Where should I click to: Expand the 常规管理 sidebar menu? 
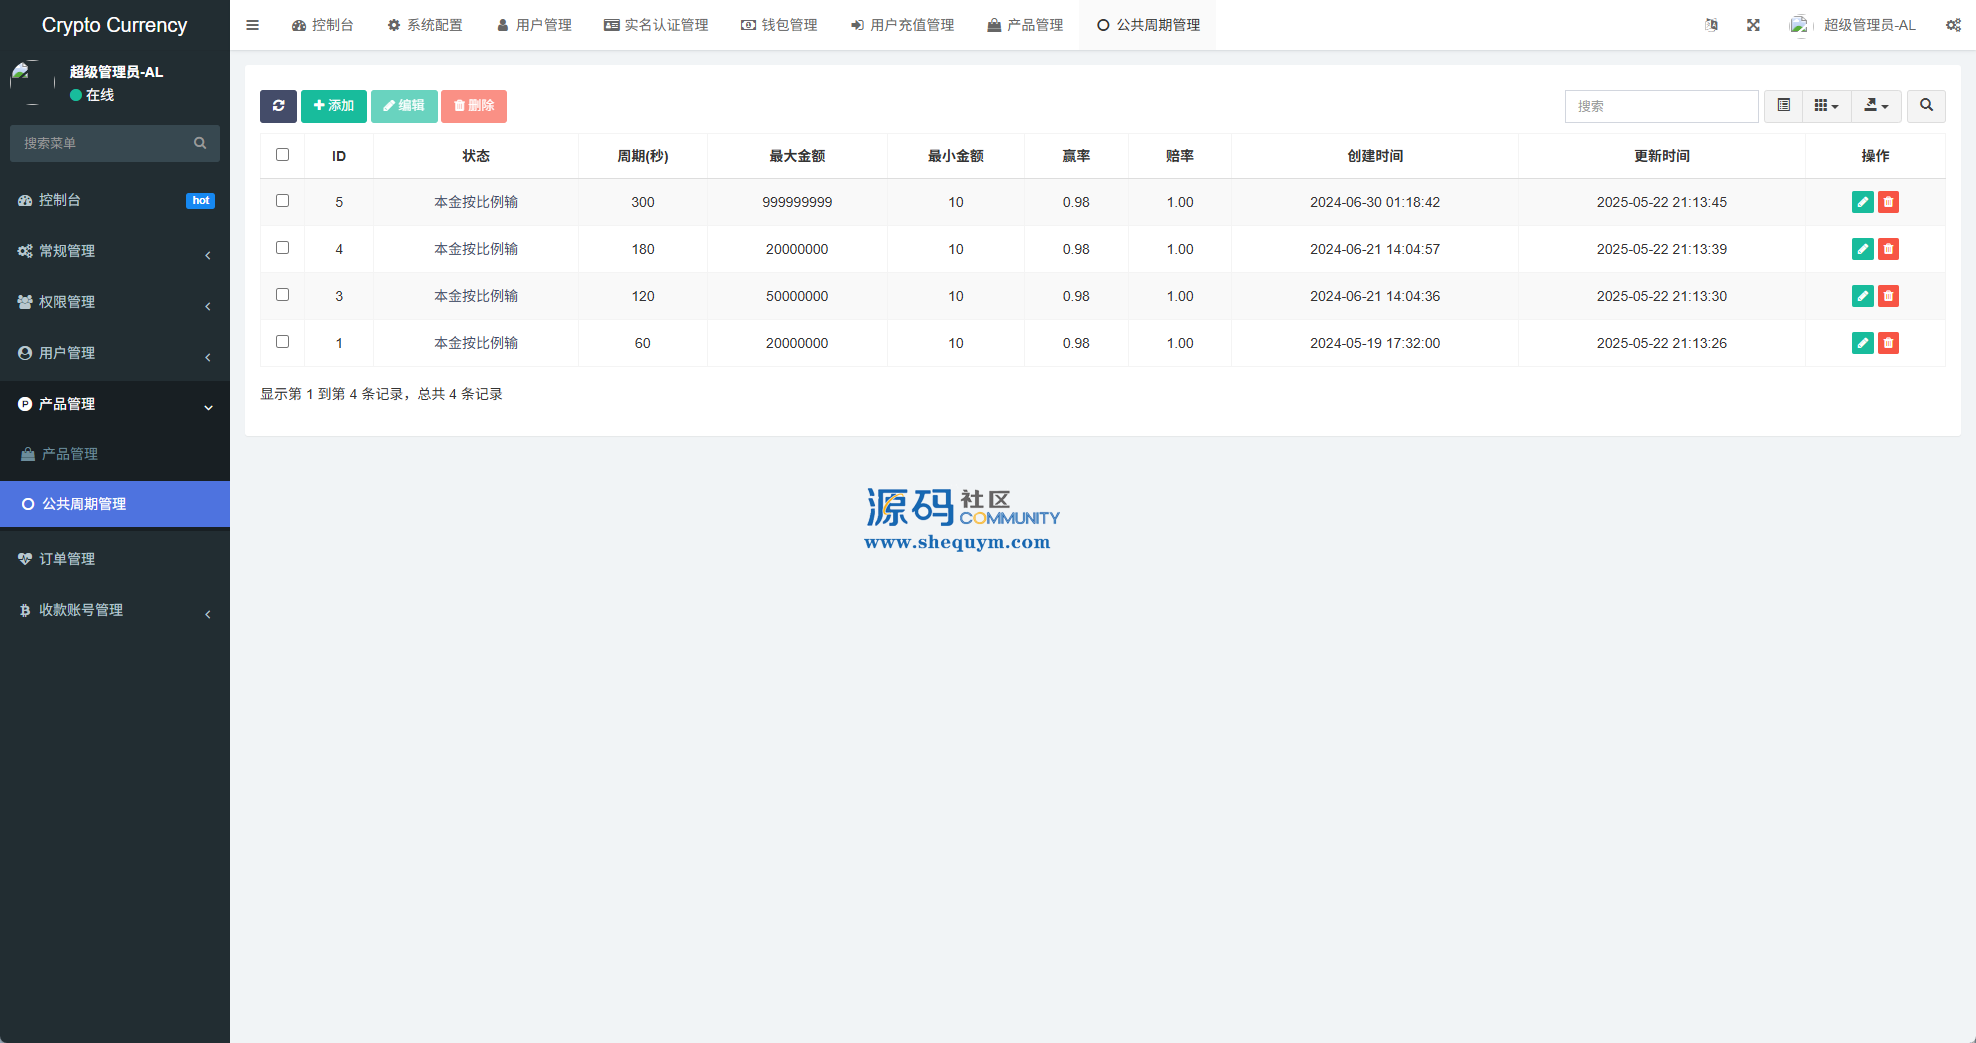(115, 251)
